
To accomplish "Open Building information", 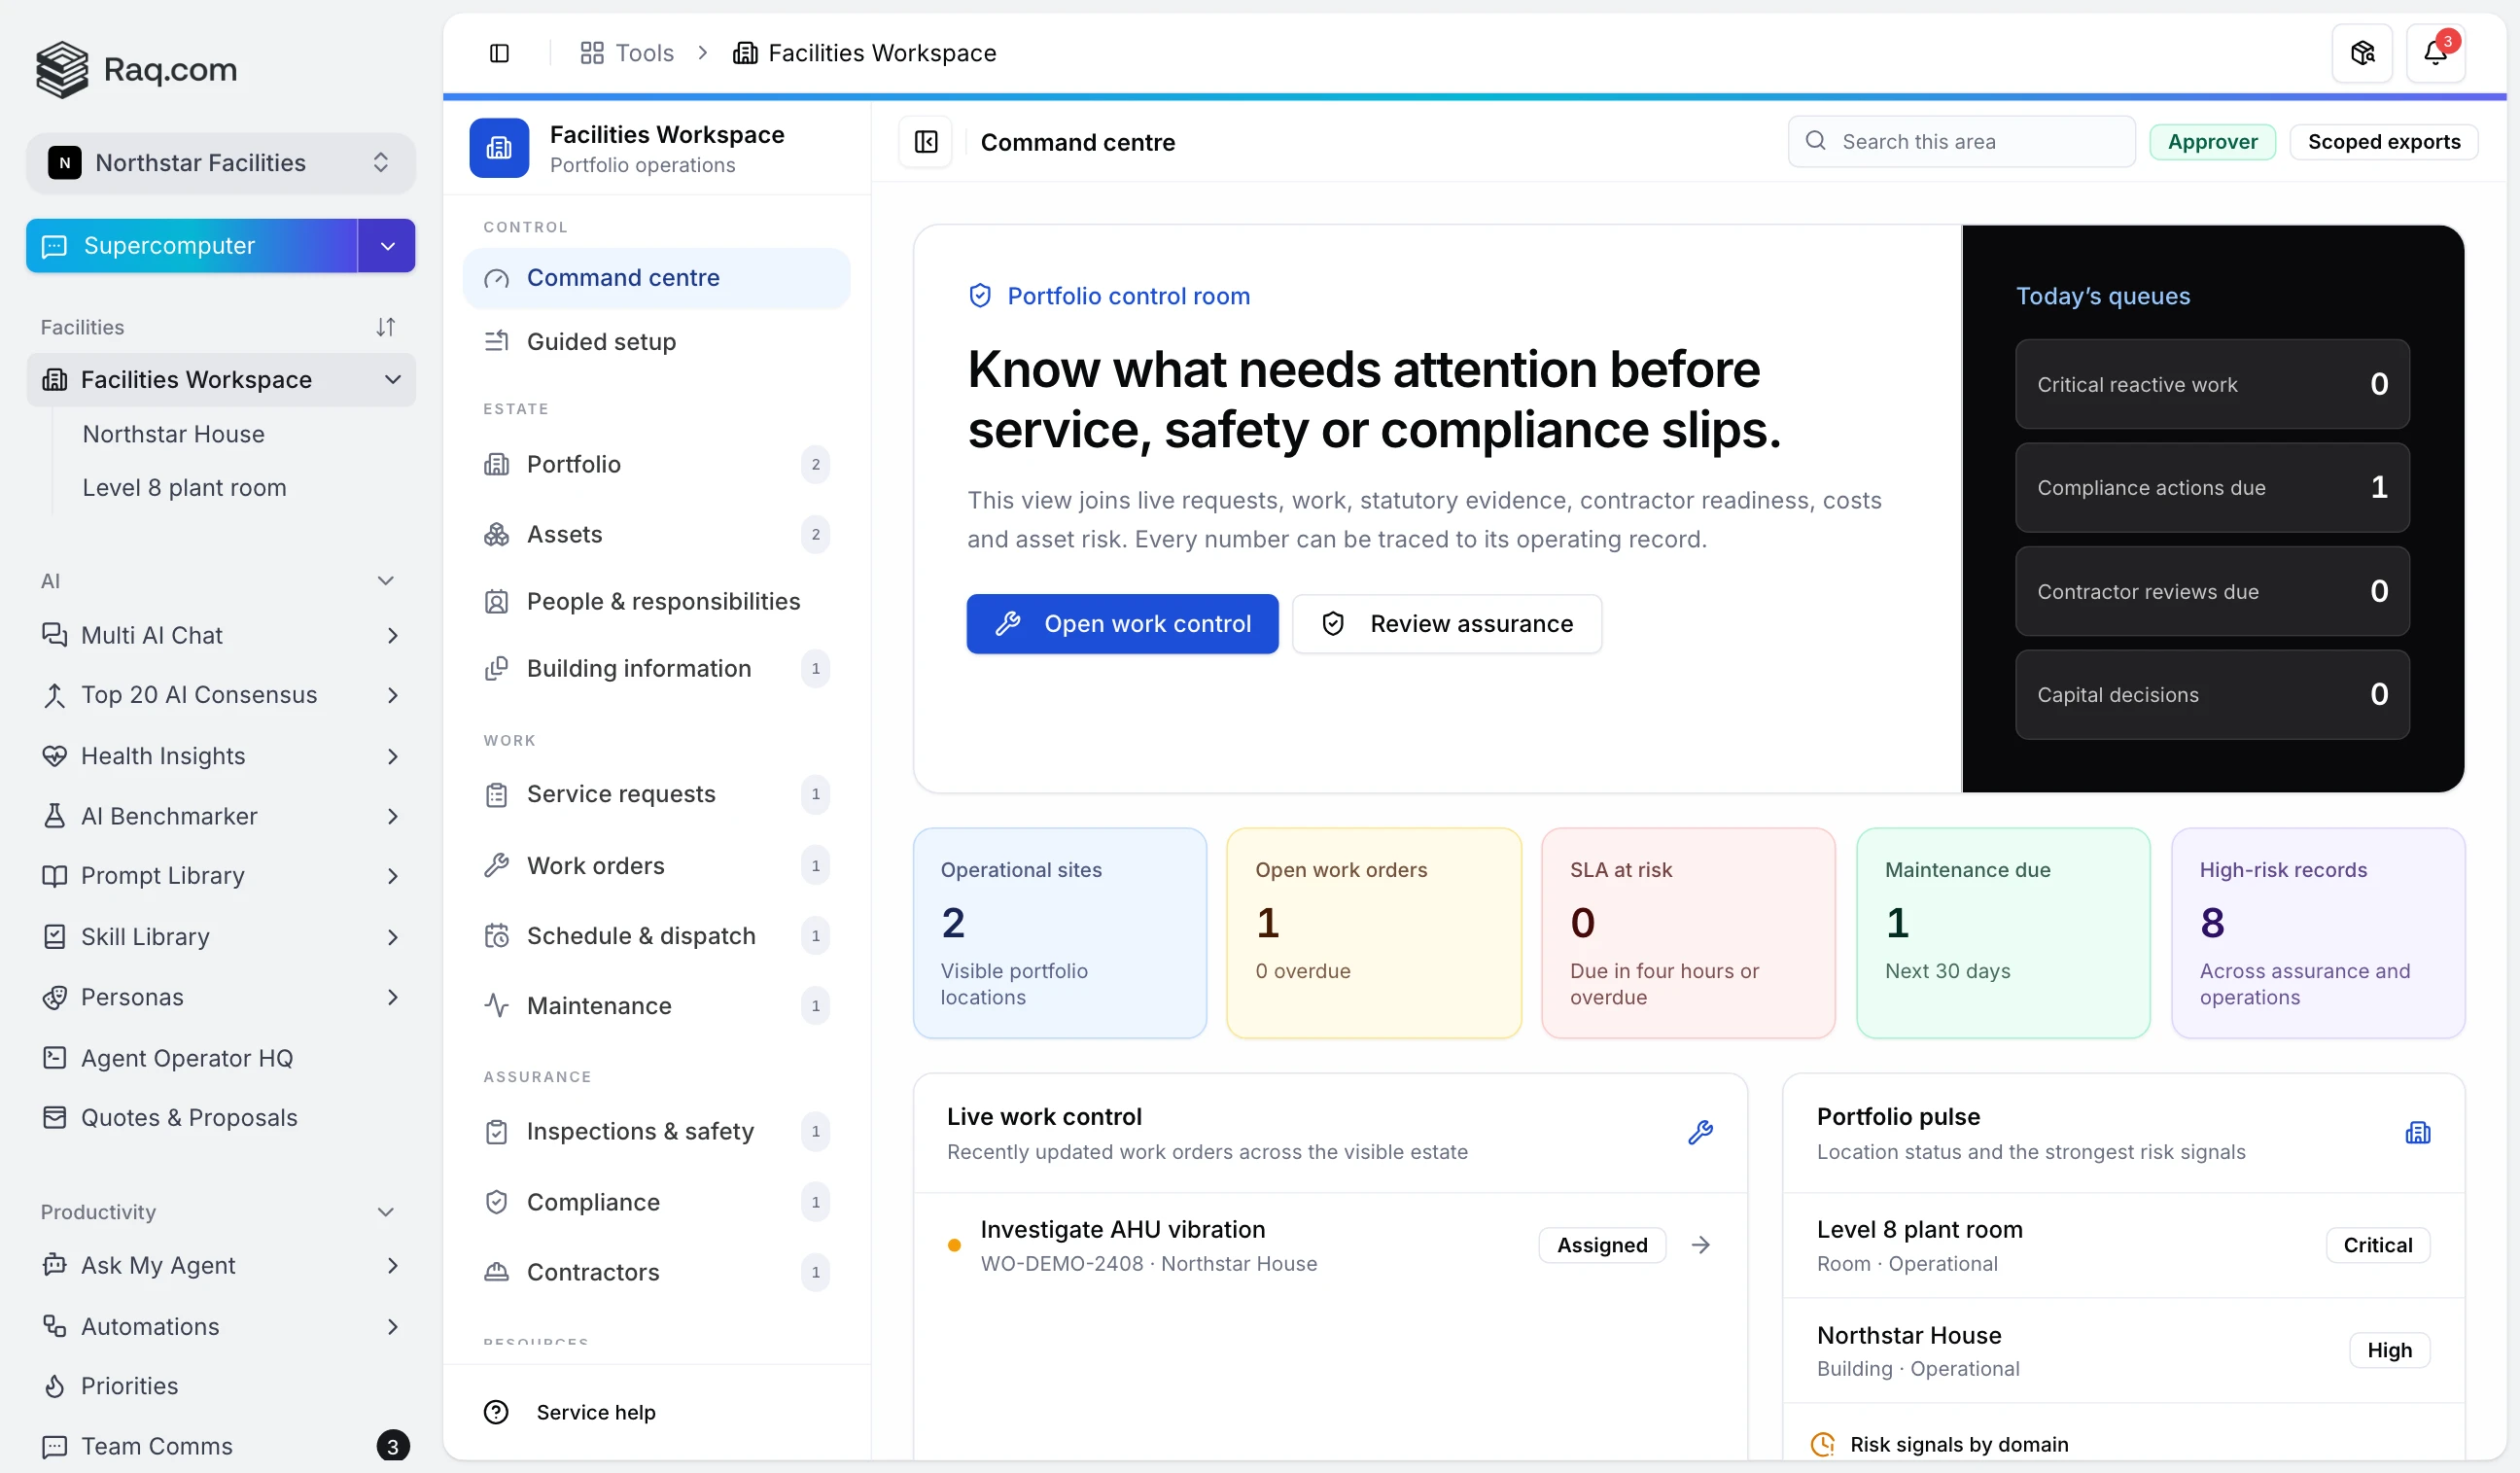I will point(656,668).
